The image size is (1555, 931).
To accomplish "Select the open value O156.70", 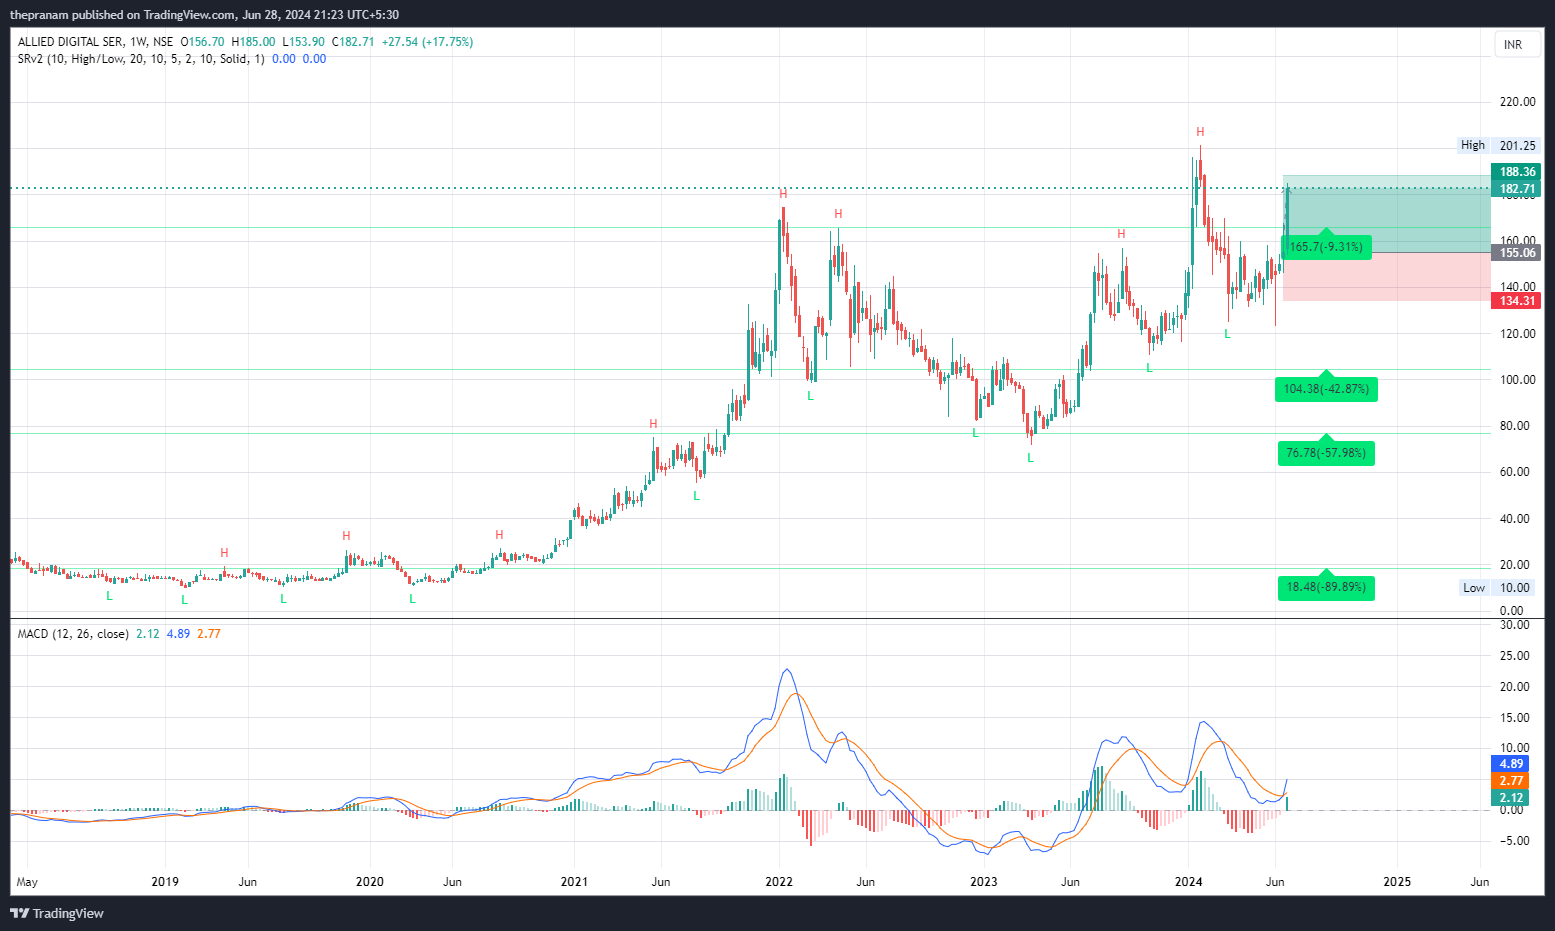I will 203,42.
